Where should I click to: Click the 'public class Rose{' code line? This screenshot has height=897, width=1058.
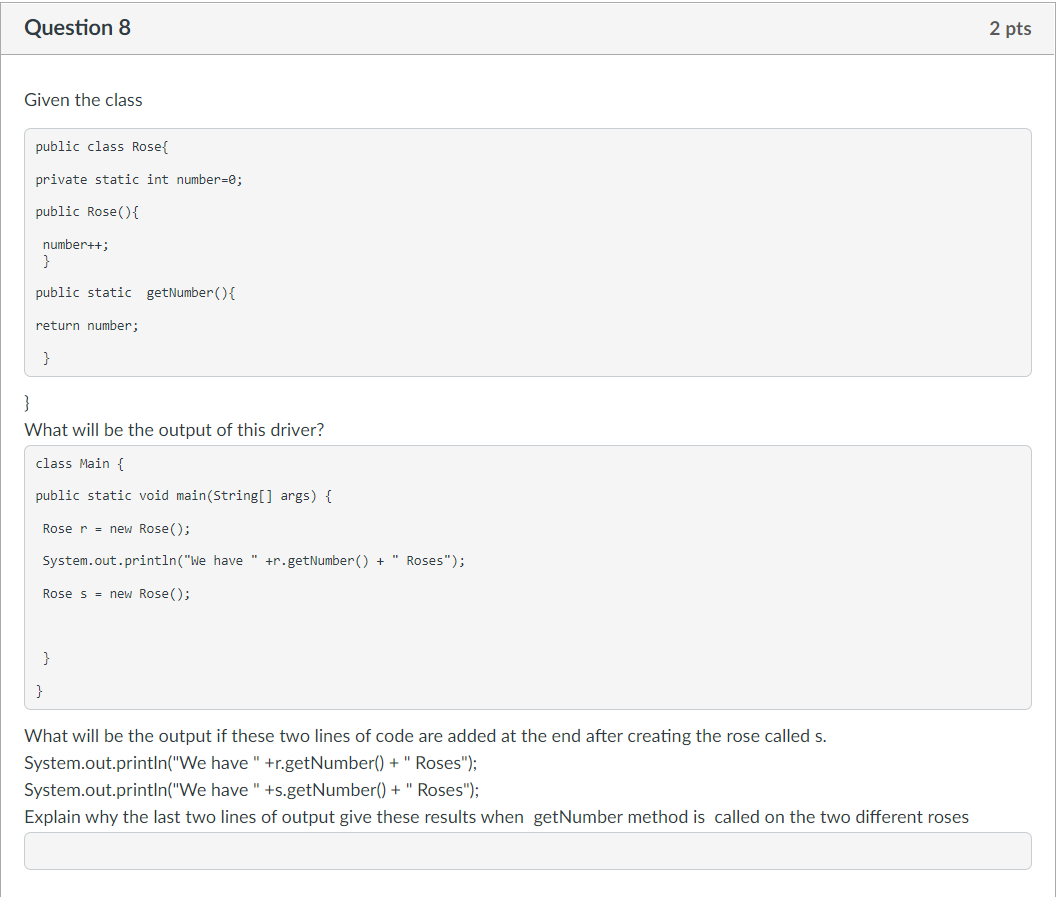(102, 146)
